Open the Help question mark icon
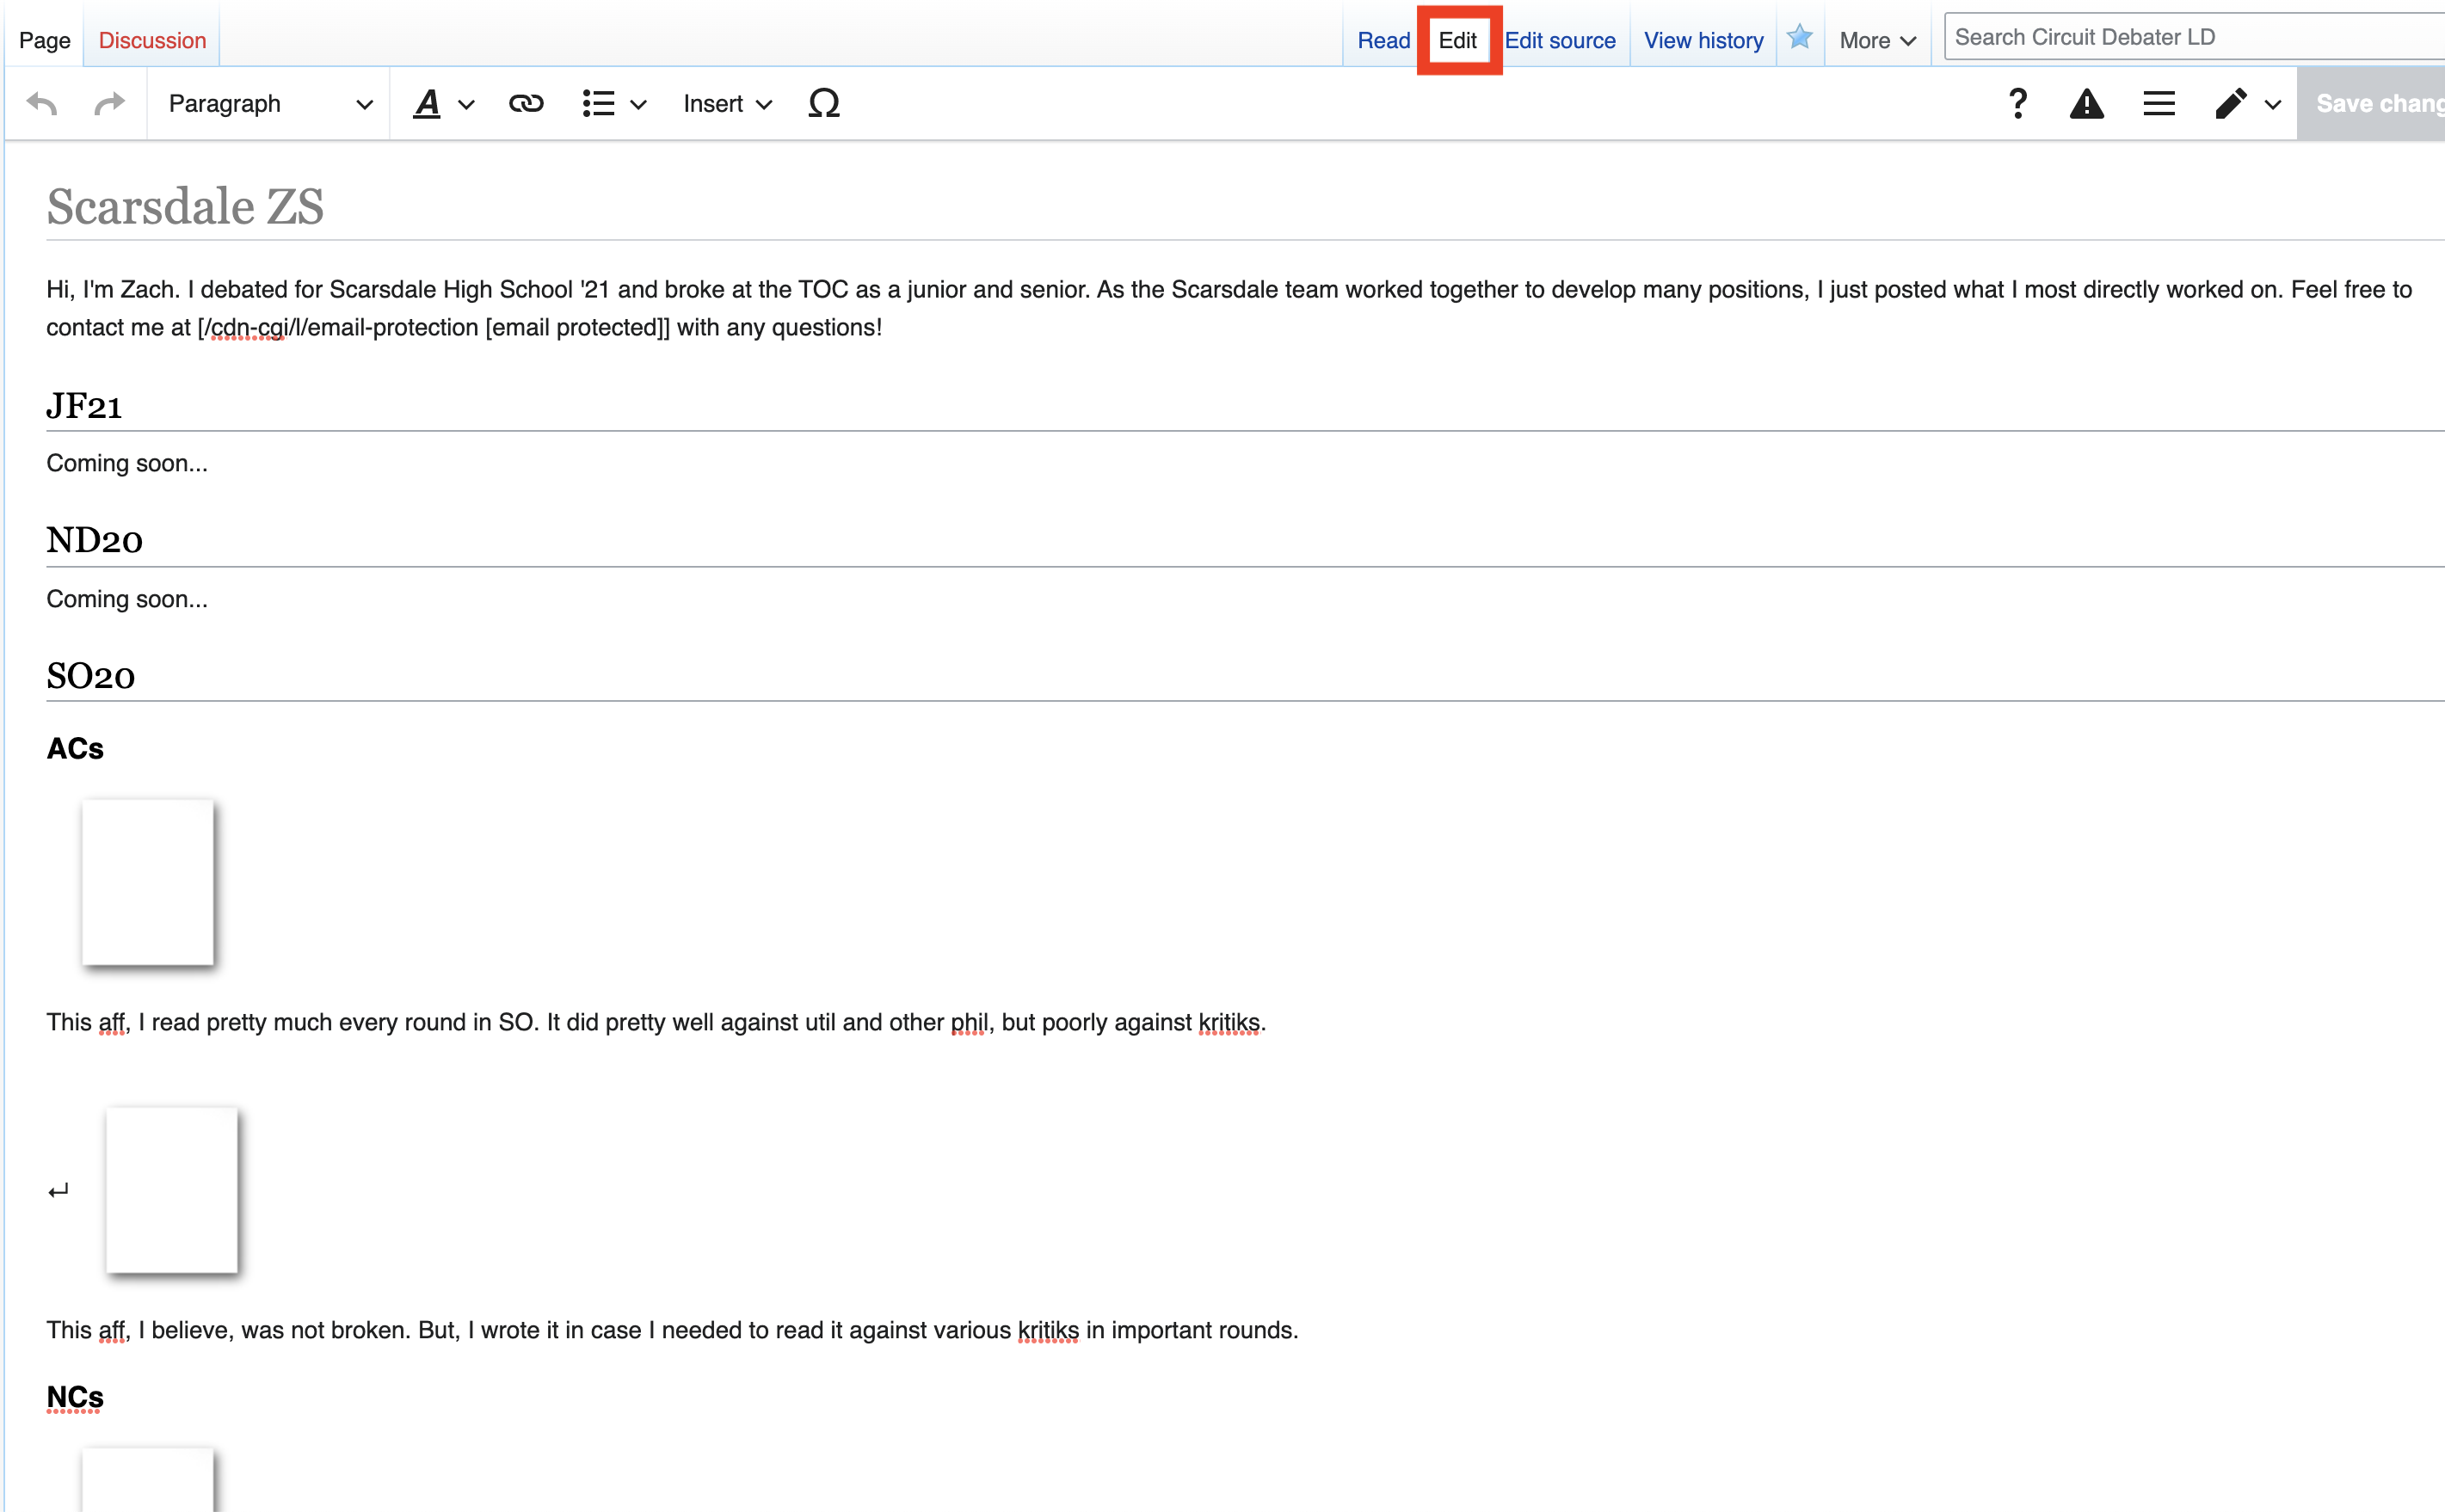 [x=2017, y=103]
